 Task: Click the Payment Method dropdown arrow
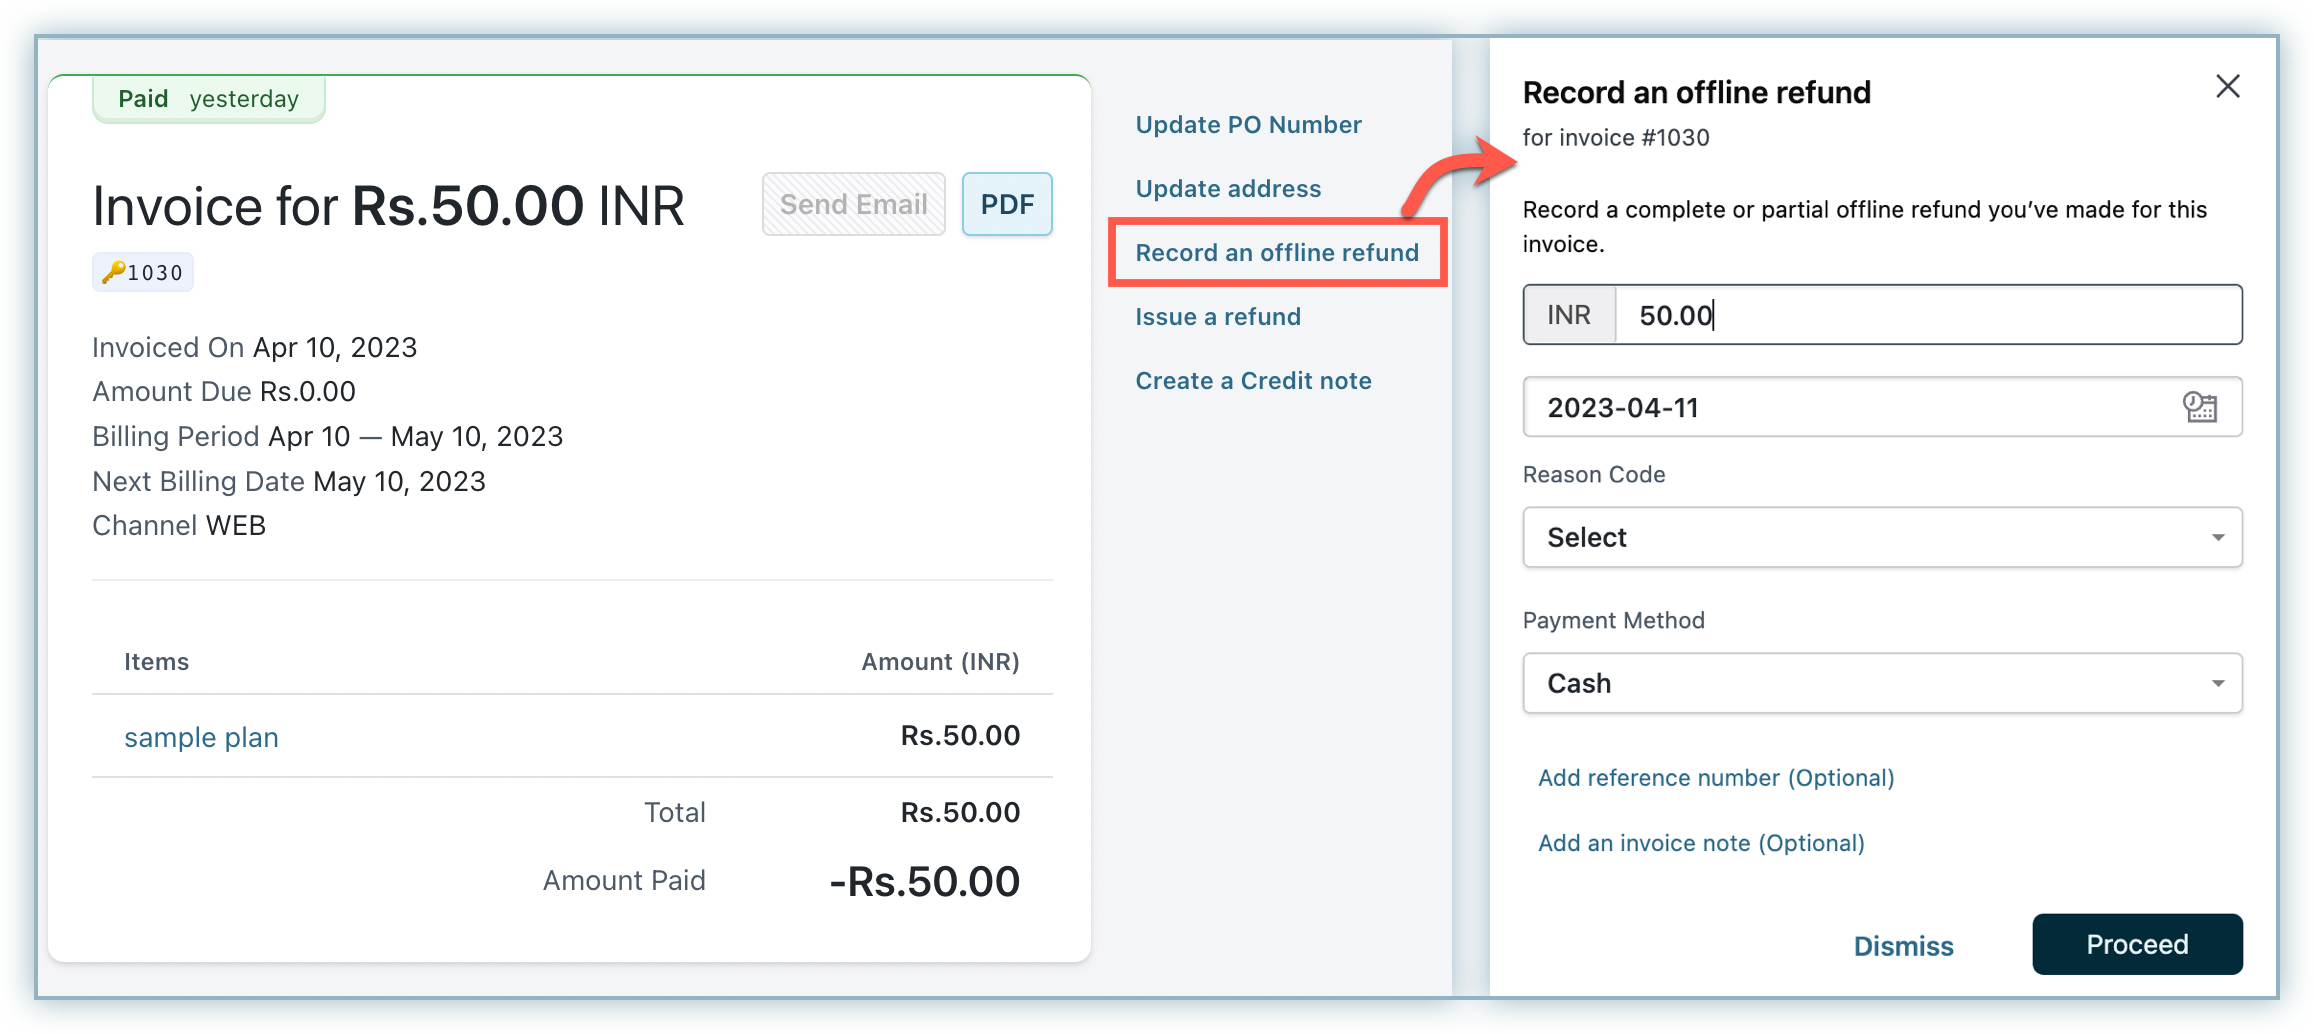coord(2218,684)
